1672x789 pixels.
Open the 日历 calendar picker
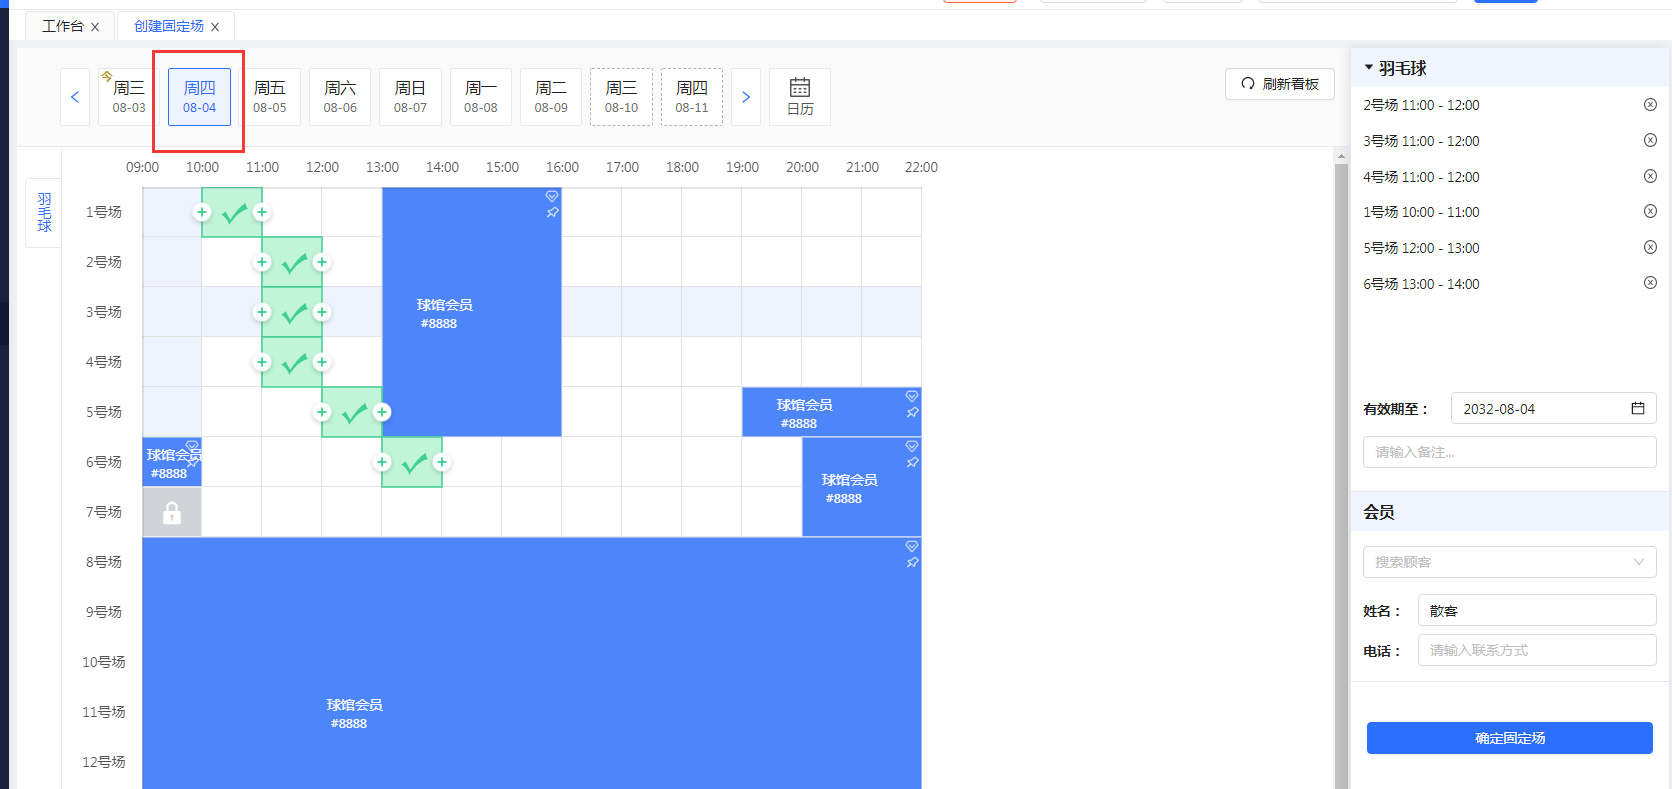click(x=799, y=97)
